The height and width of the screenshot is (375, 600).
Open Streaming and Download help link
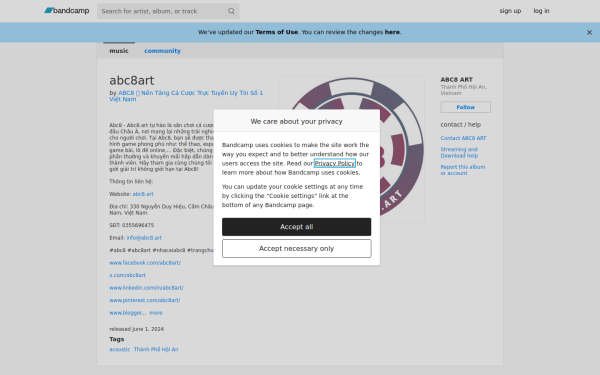click(459, 153)
